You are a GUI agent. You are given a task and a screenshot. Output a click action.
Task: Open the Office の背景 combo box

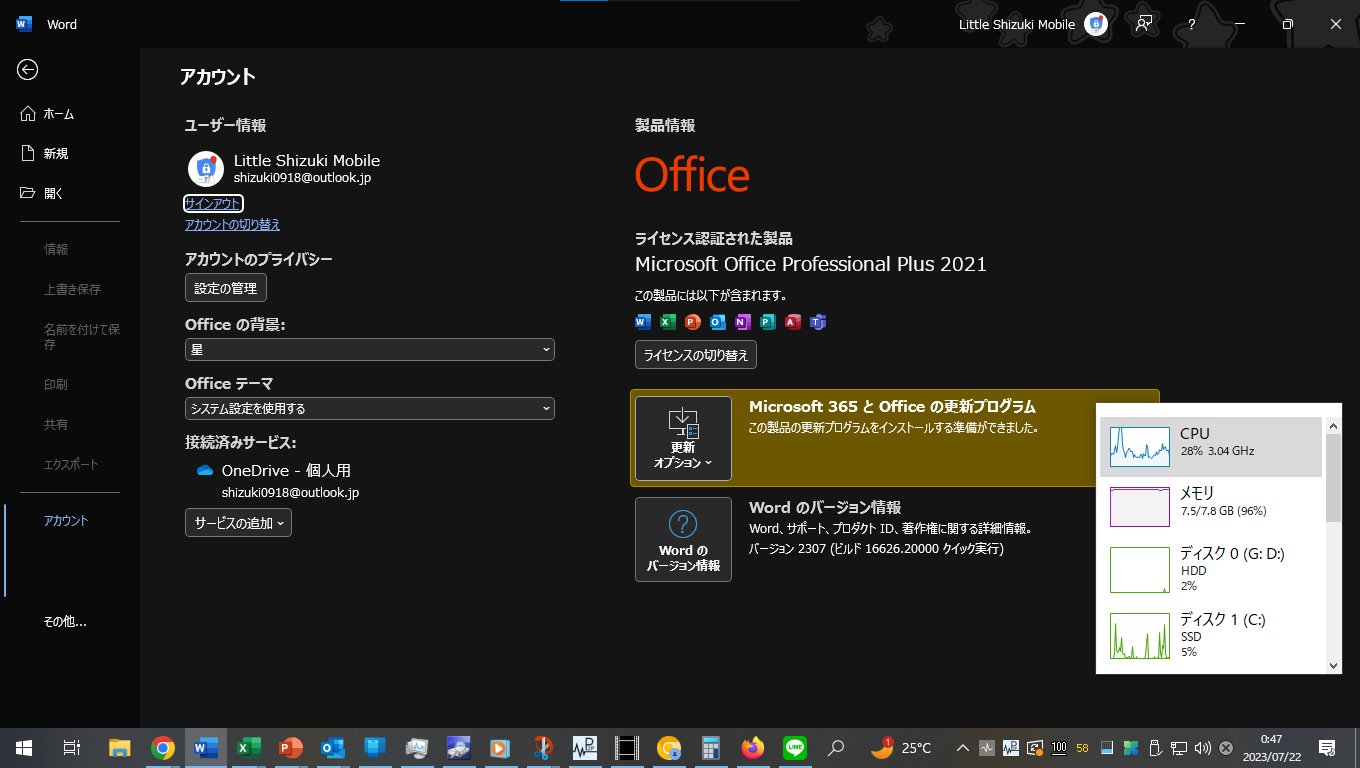click(x=370, y=350)
